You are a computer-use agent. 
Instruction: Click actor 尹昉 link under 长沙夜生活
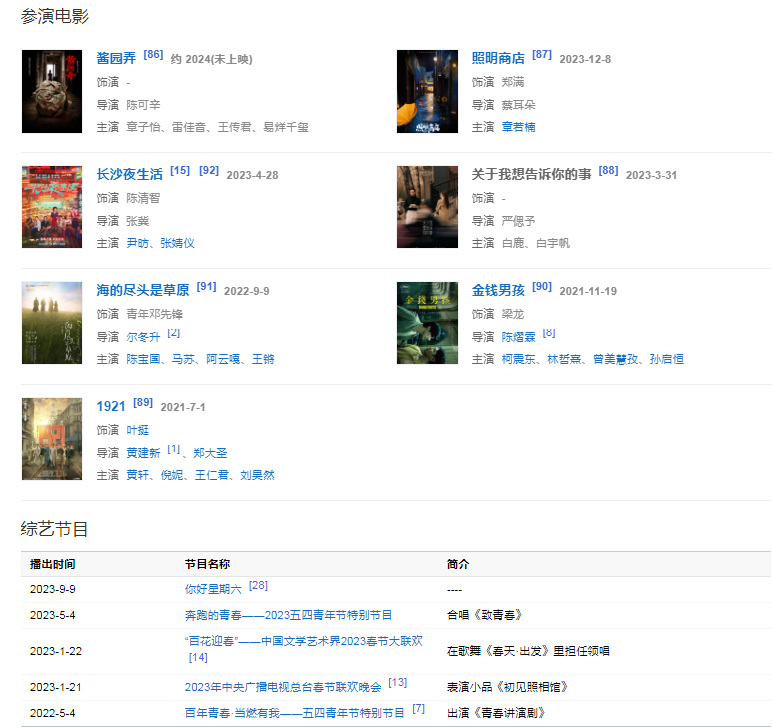click(x=137, y=243)
